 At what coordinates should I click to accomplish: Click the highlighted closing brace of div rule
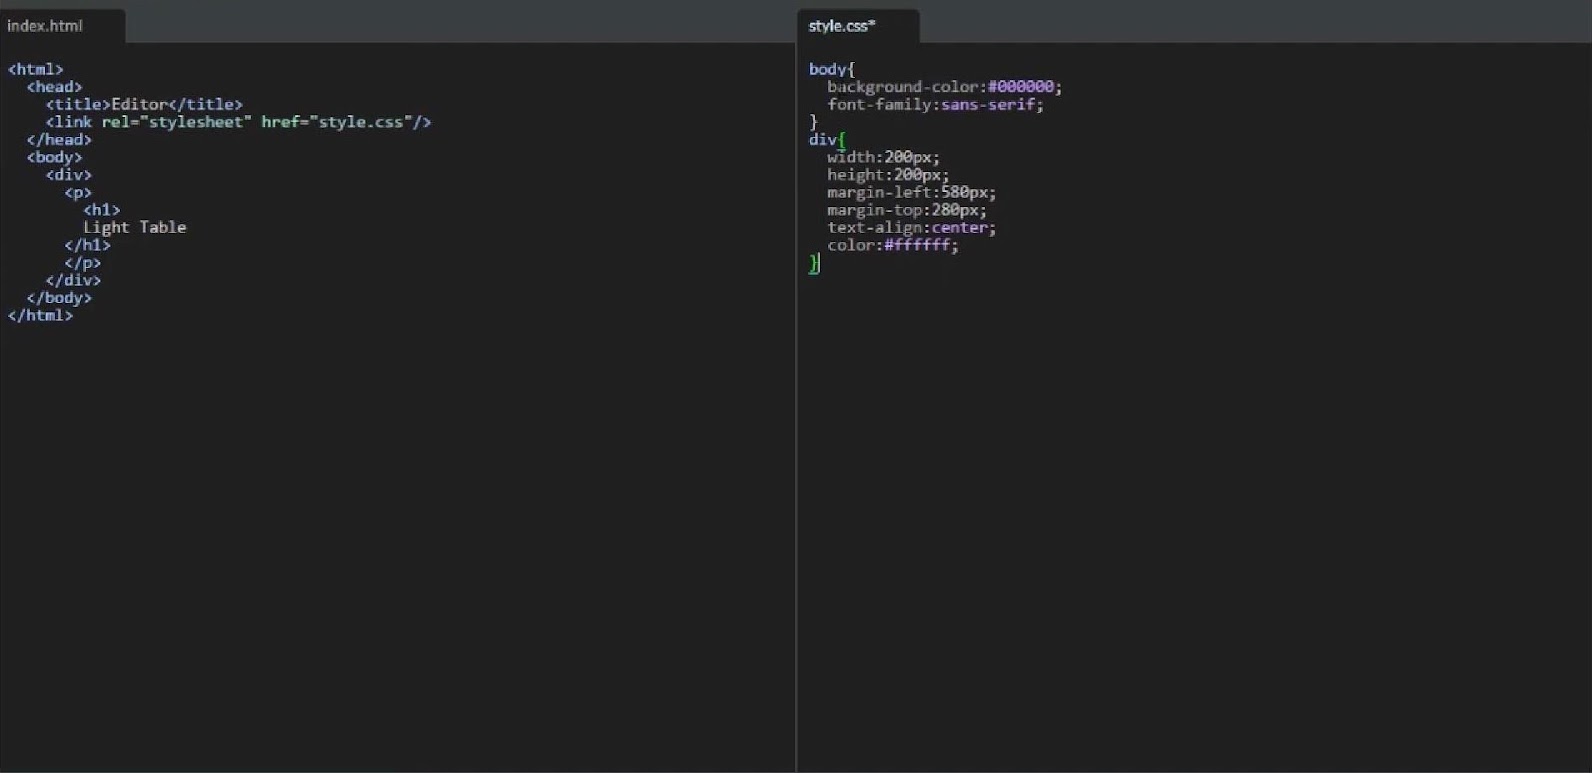coord(814,263)
